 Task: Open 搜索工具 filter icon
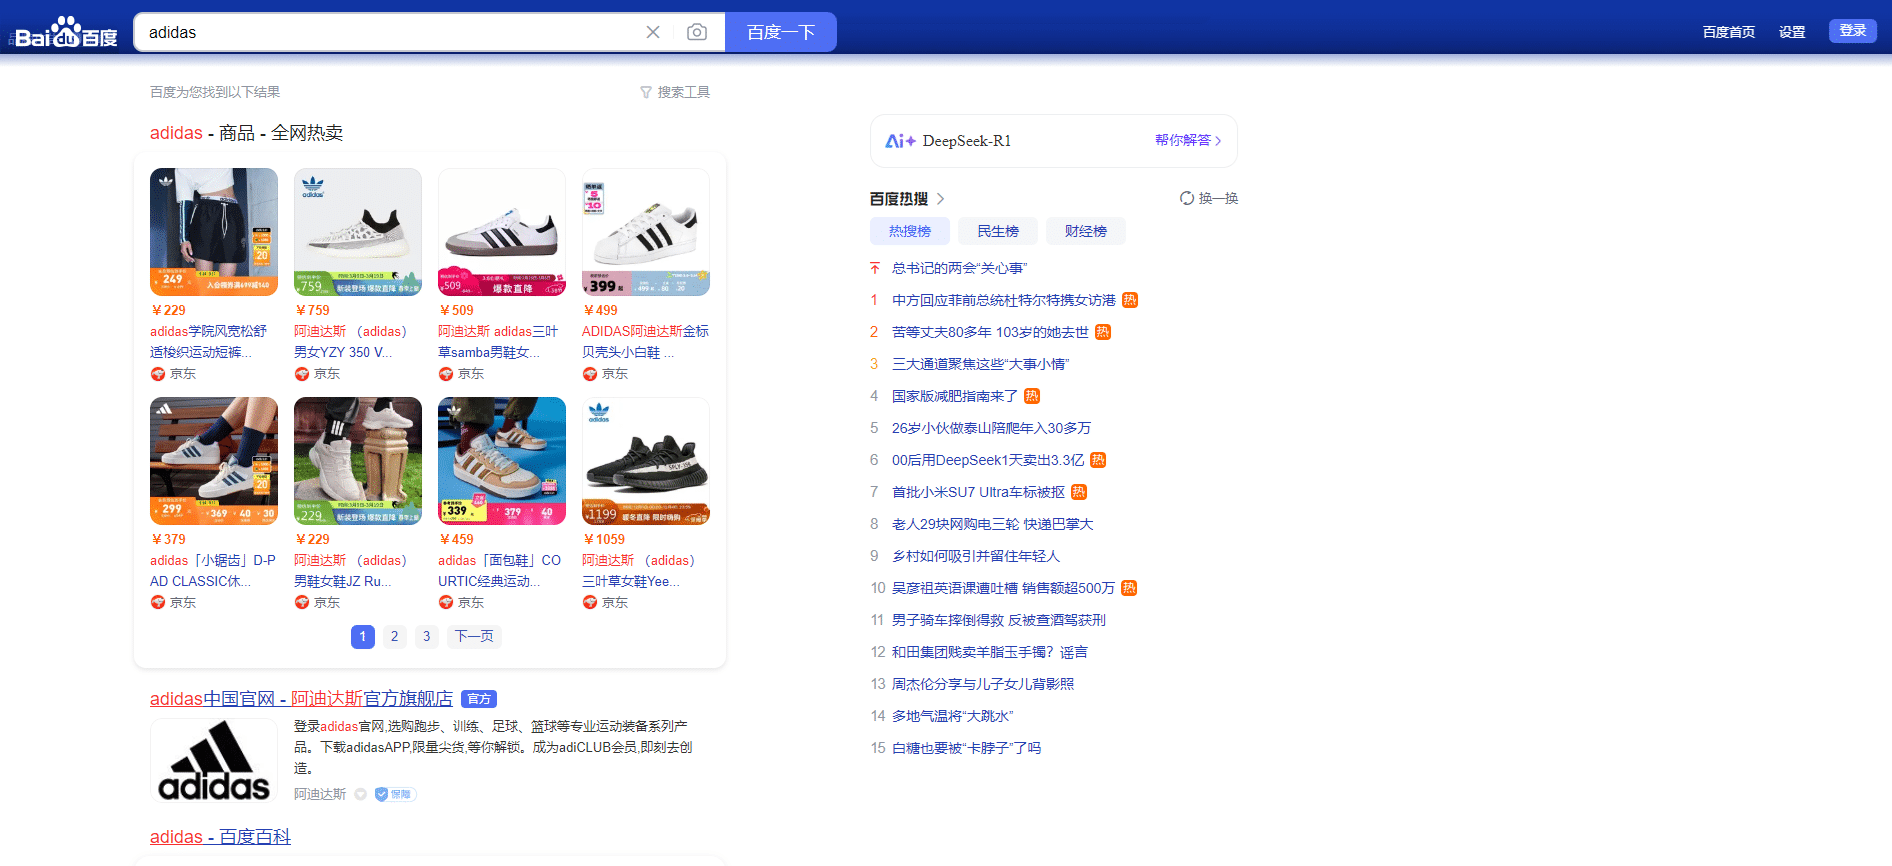click(646, 92)
